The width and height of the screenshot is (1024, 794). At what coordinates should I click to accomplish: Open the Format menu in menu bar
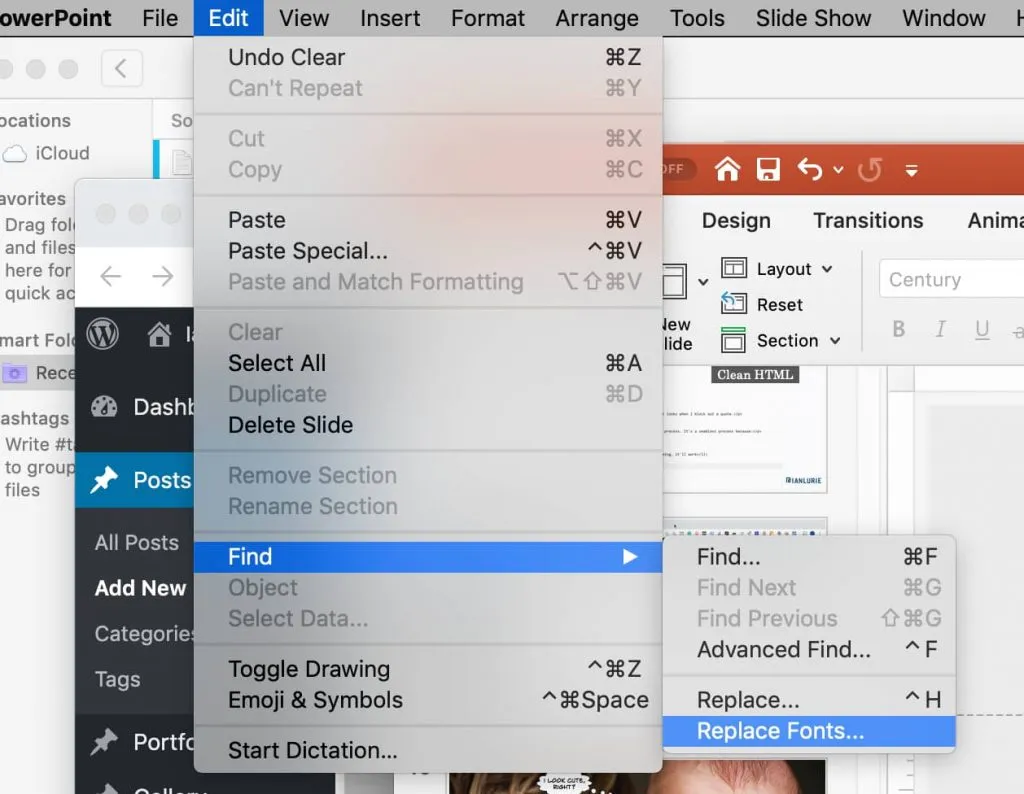tap(488, 18)
